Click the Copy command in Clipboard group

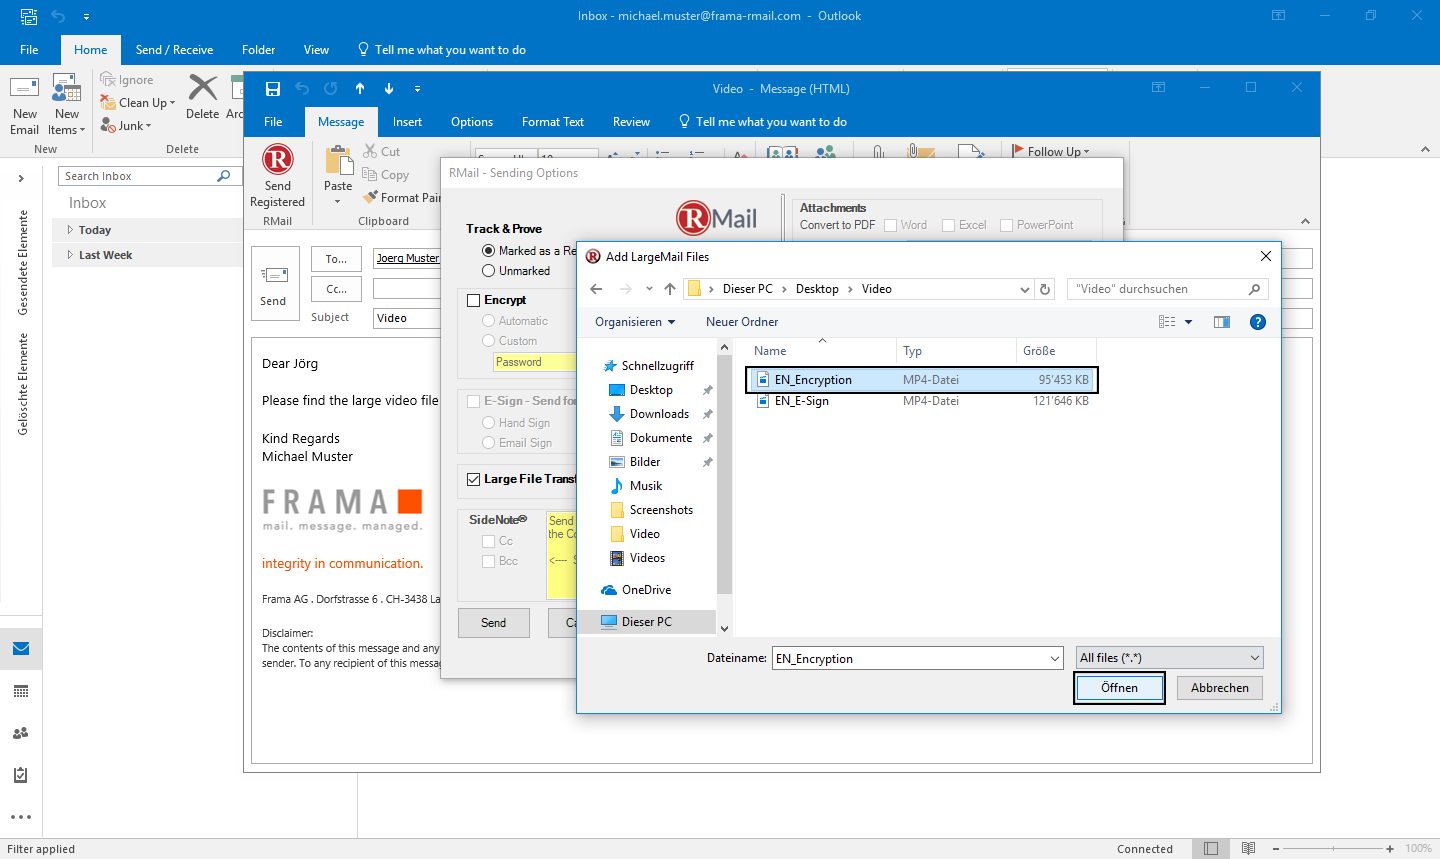click(386, 174)
